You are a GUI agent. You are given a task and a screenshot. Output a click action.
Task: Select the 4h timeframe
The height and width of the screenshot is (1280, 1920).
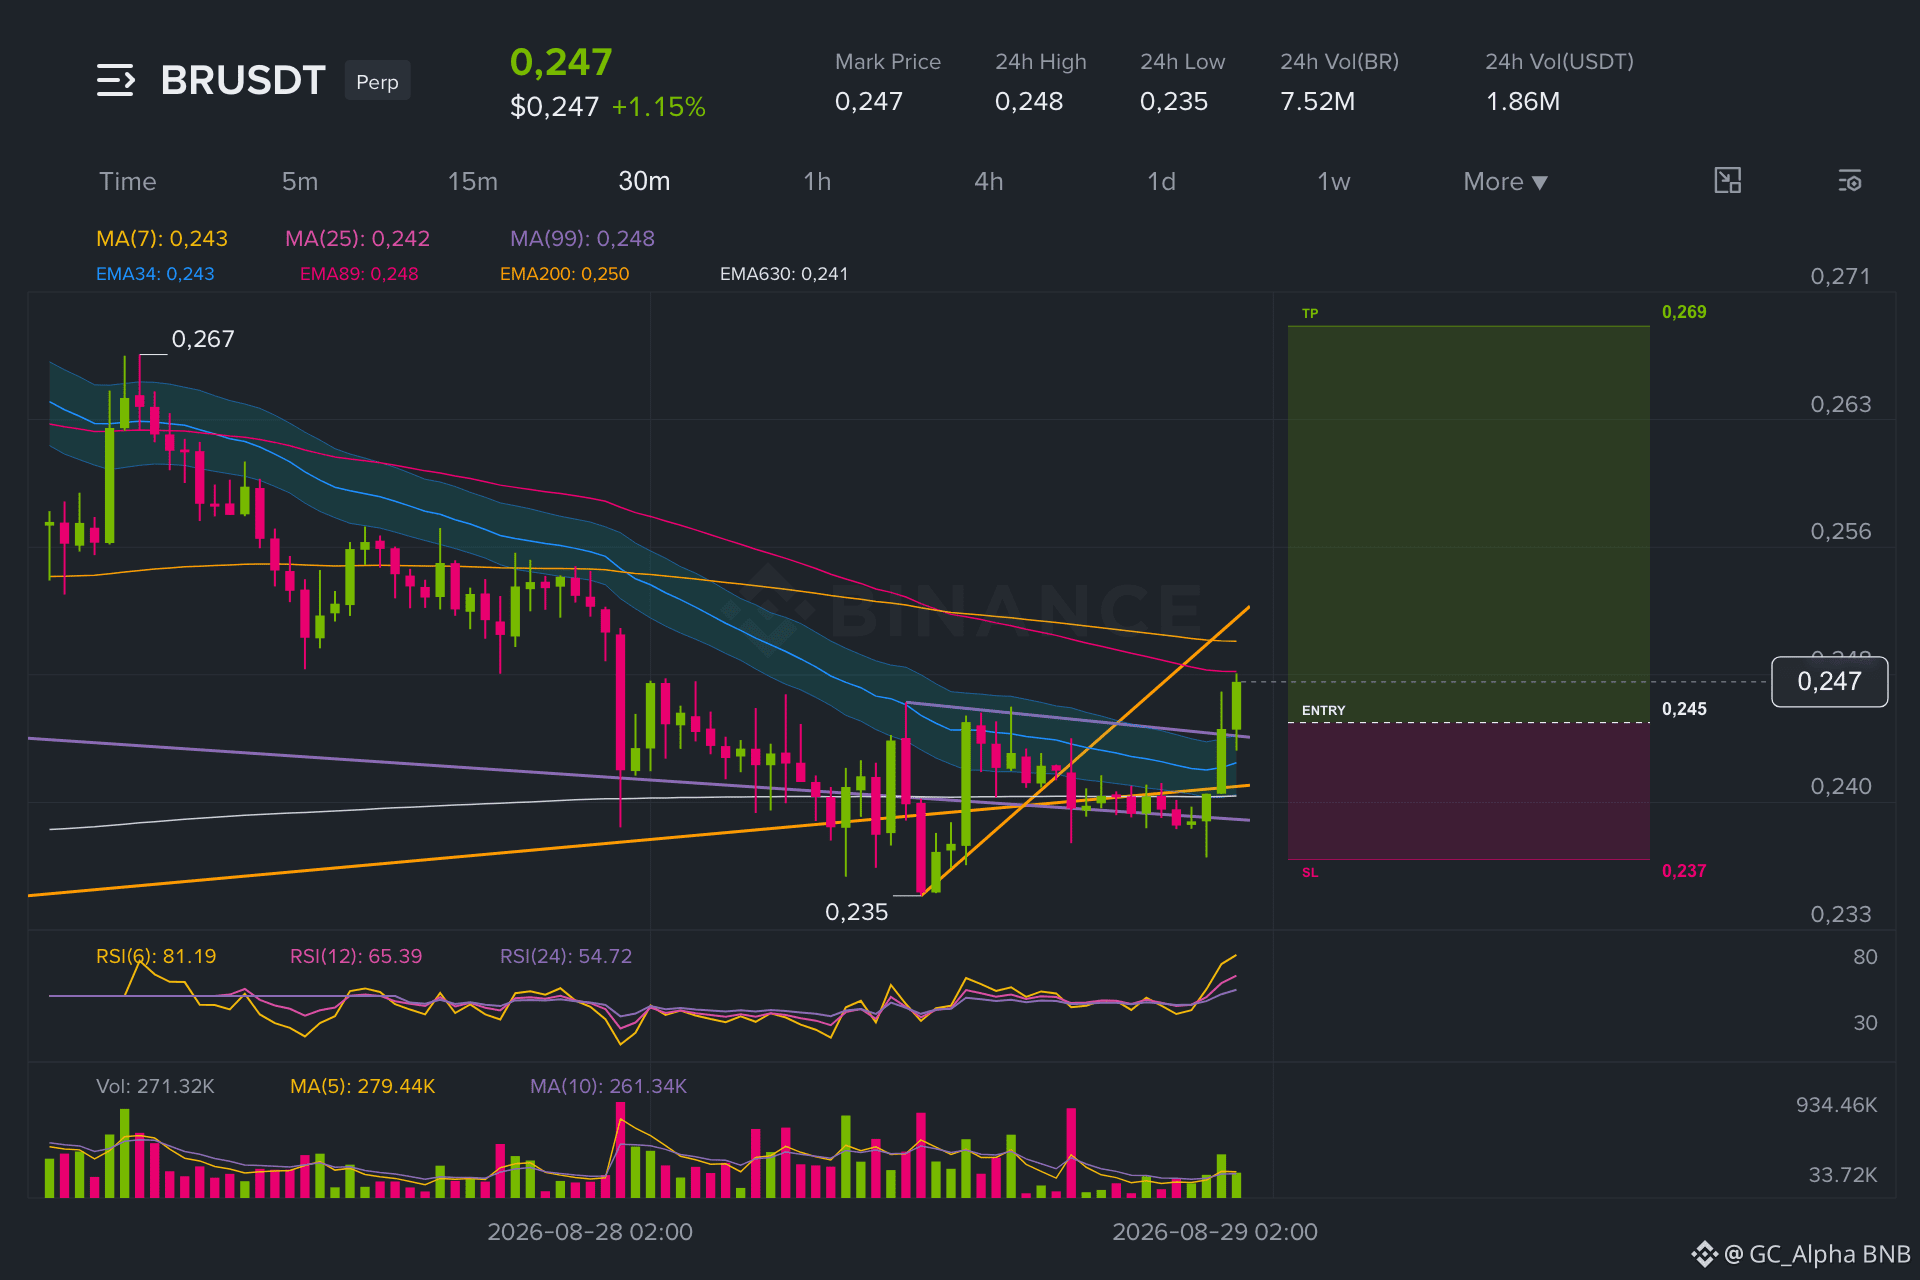tap(989, 182)
